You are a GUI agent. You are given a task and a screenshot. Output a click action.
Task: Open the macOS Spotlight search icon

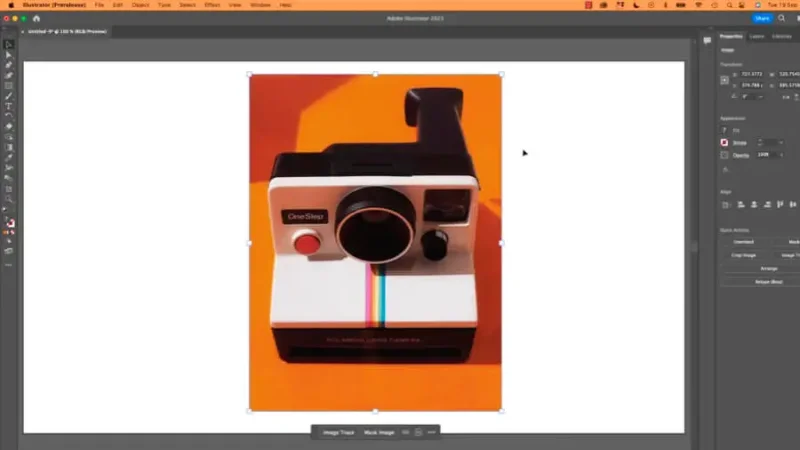click(x=730, y=5)
